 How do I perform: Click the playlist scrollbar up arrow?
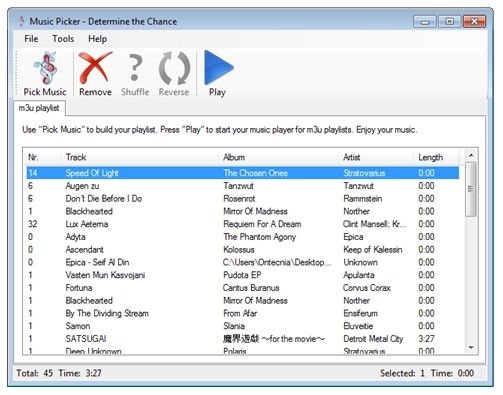(471, 155)
